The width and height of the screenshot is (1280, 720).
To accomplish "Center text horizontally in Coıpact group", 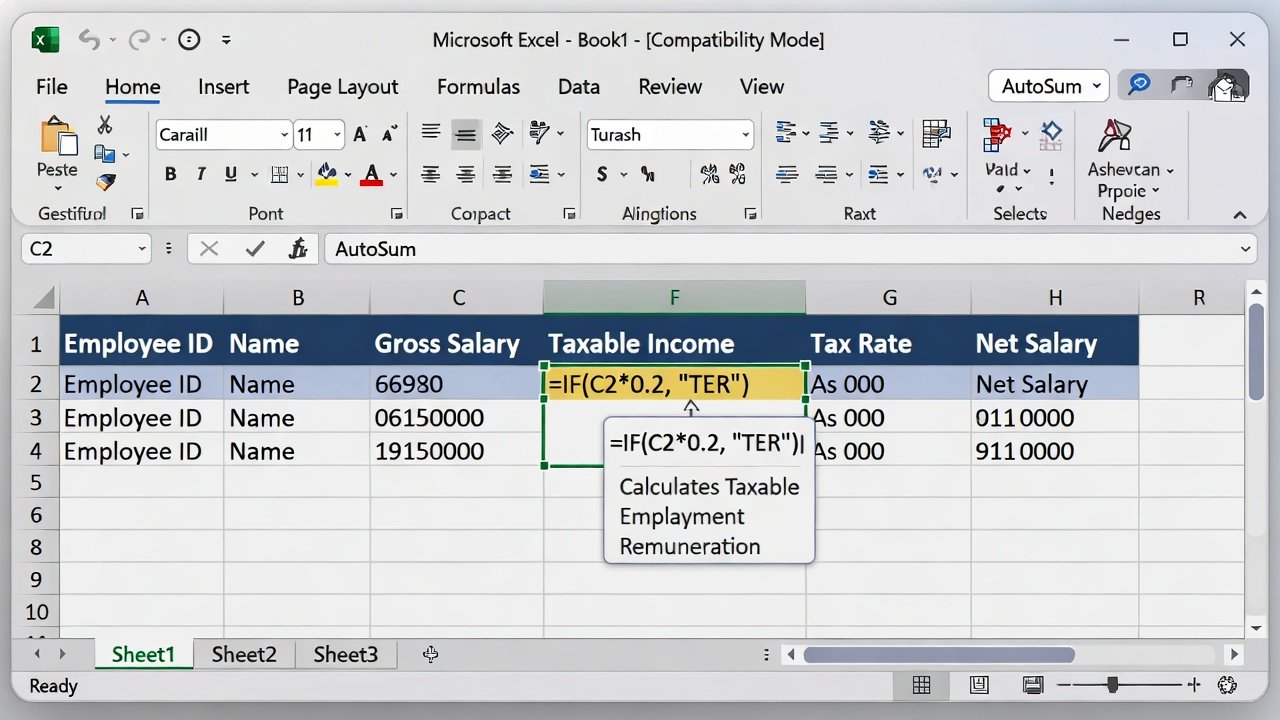I will pyautogui.click(x=465, y=174).
